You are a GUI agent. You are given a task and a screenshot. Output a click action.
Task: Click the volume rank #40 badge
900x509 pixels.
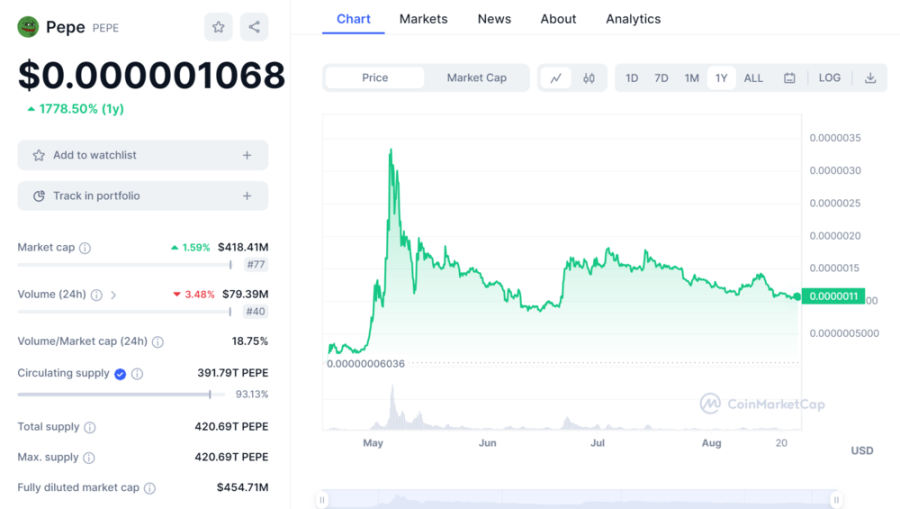click(x=256, y=312)
